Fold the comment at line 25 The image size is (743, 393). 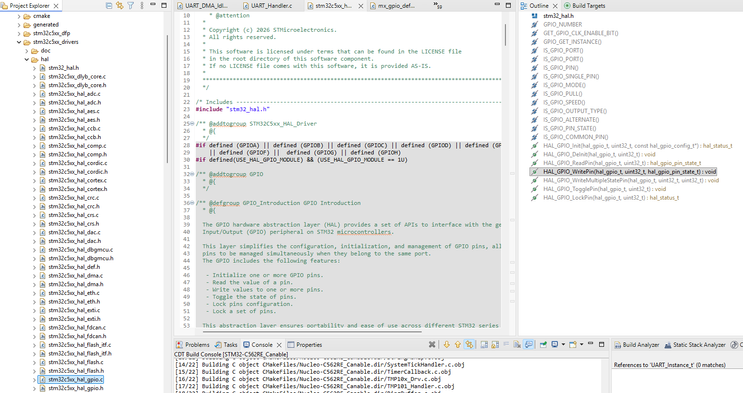[192, 124]
